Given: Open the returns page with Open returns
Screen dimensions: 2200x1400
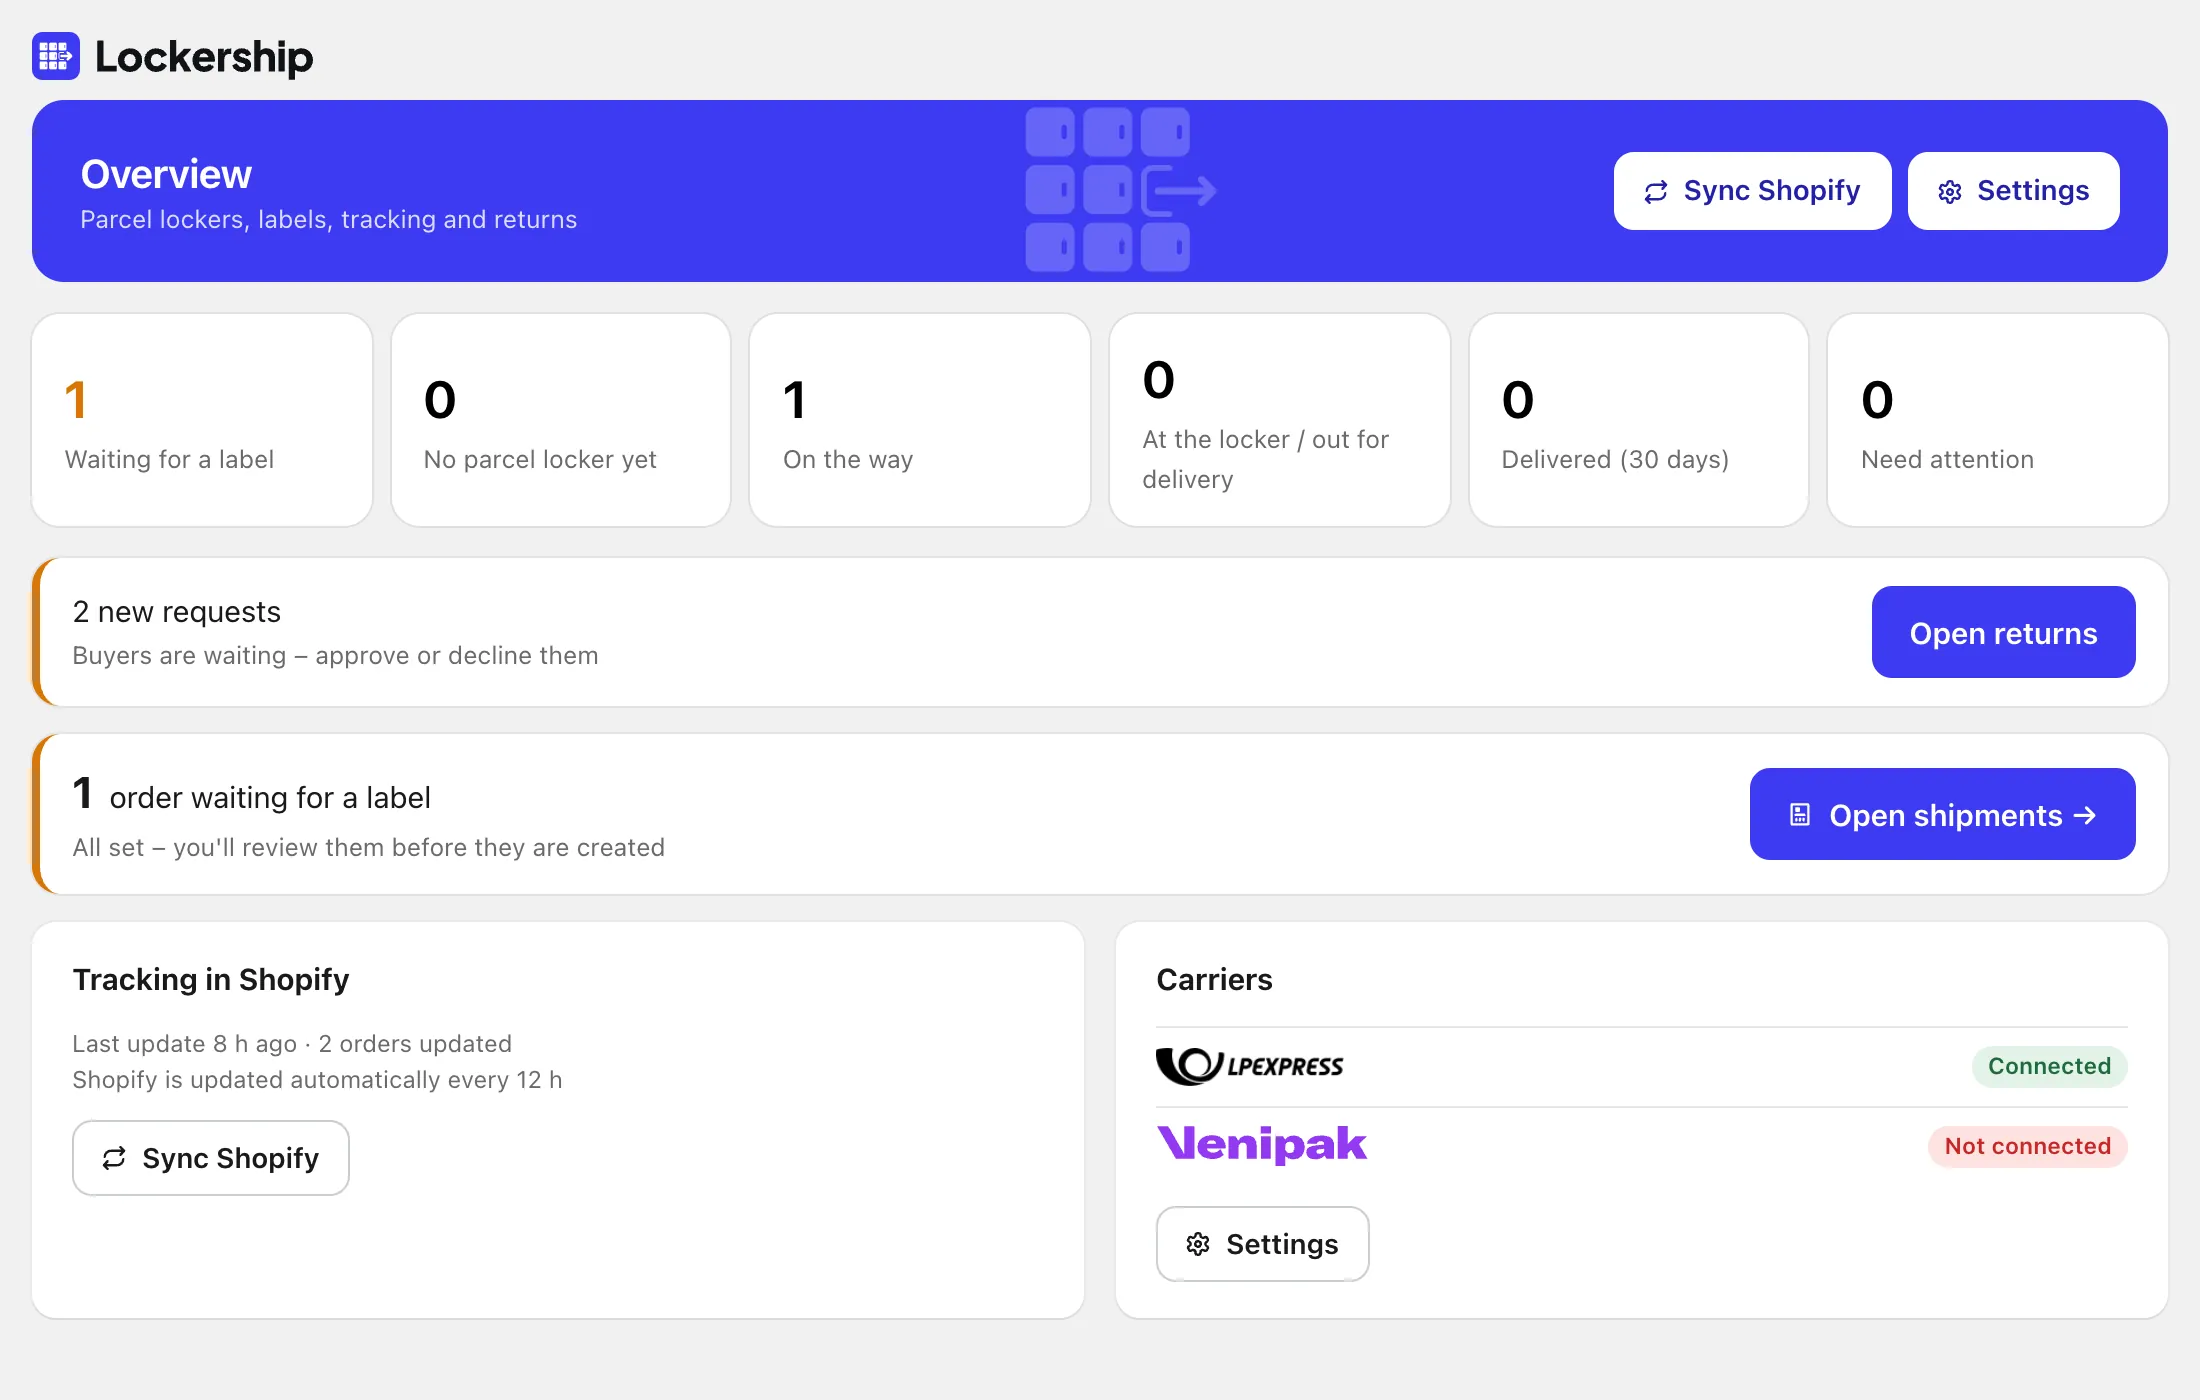Looking at the screenshot, I should pyautogui.click(x=2003, y=632).
